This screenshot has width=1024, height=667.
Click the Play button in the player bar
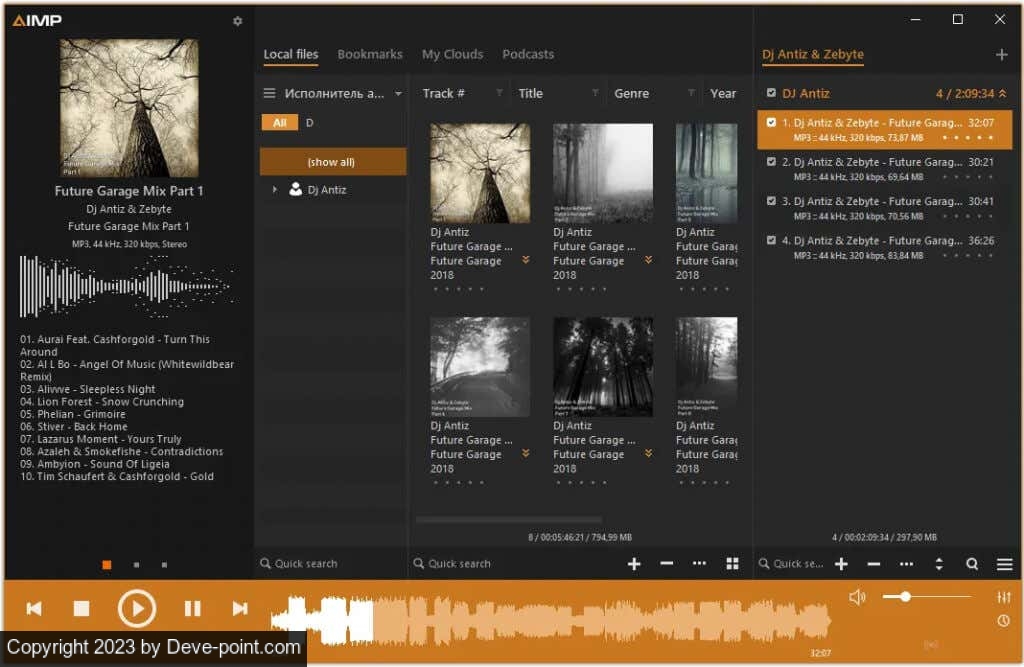[137, 608]
